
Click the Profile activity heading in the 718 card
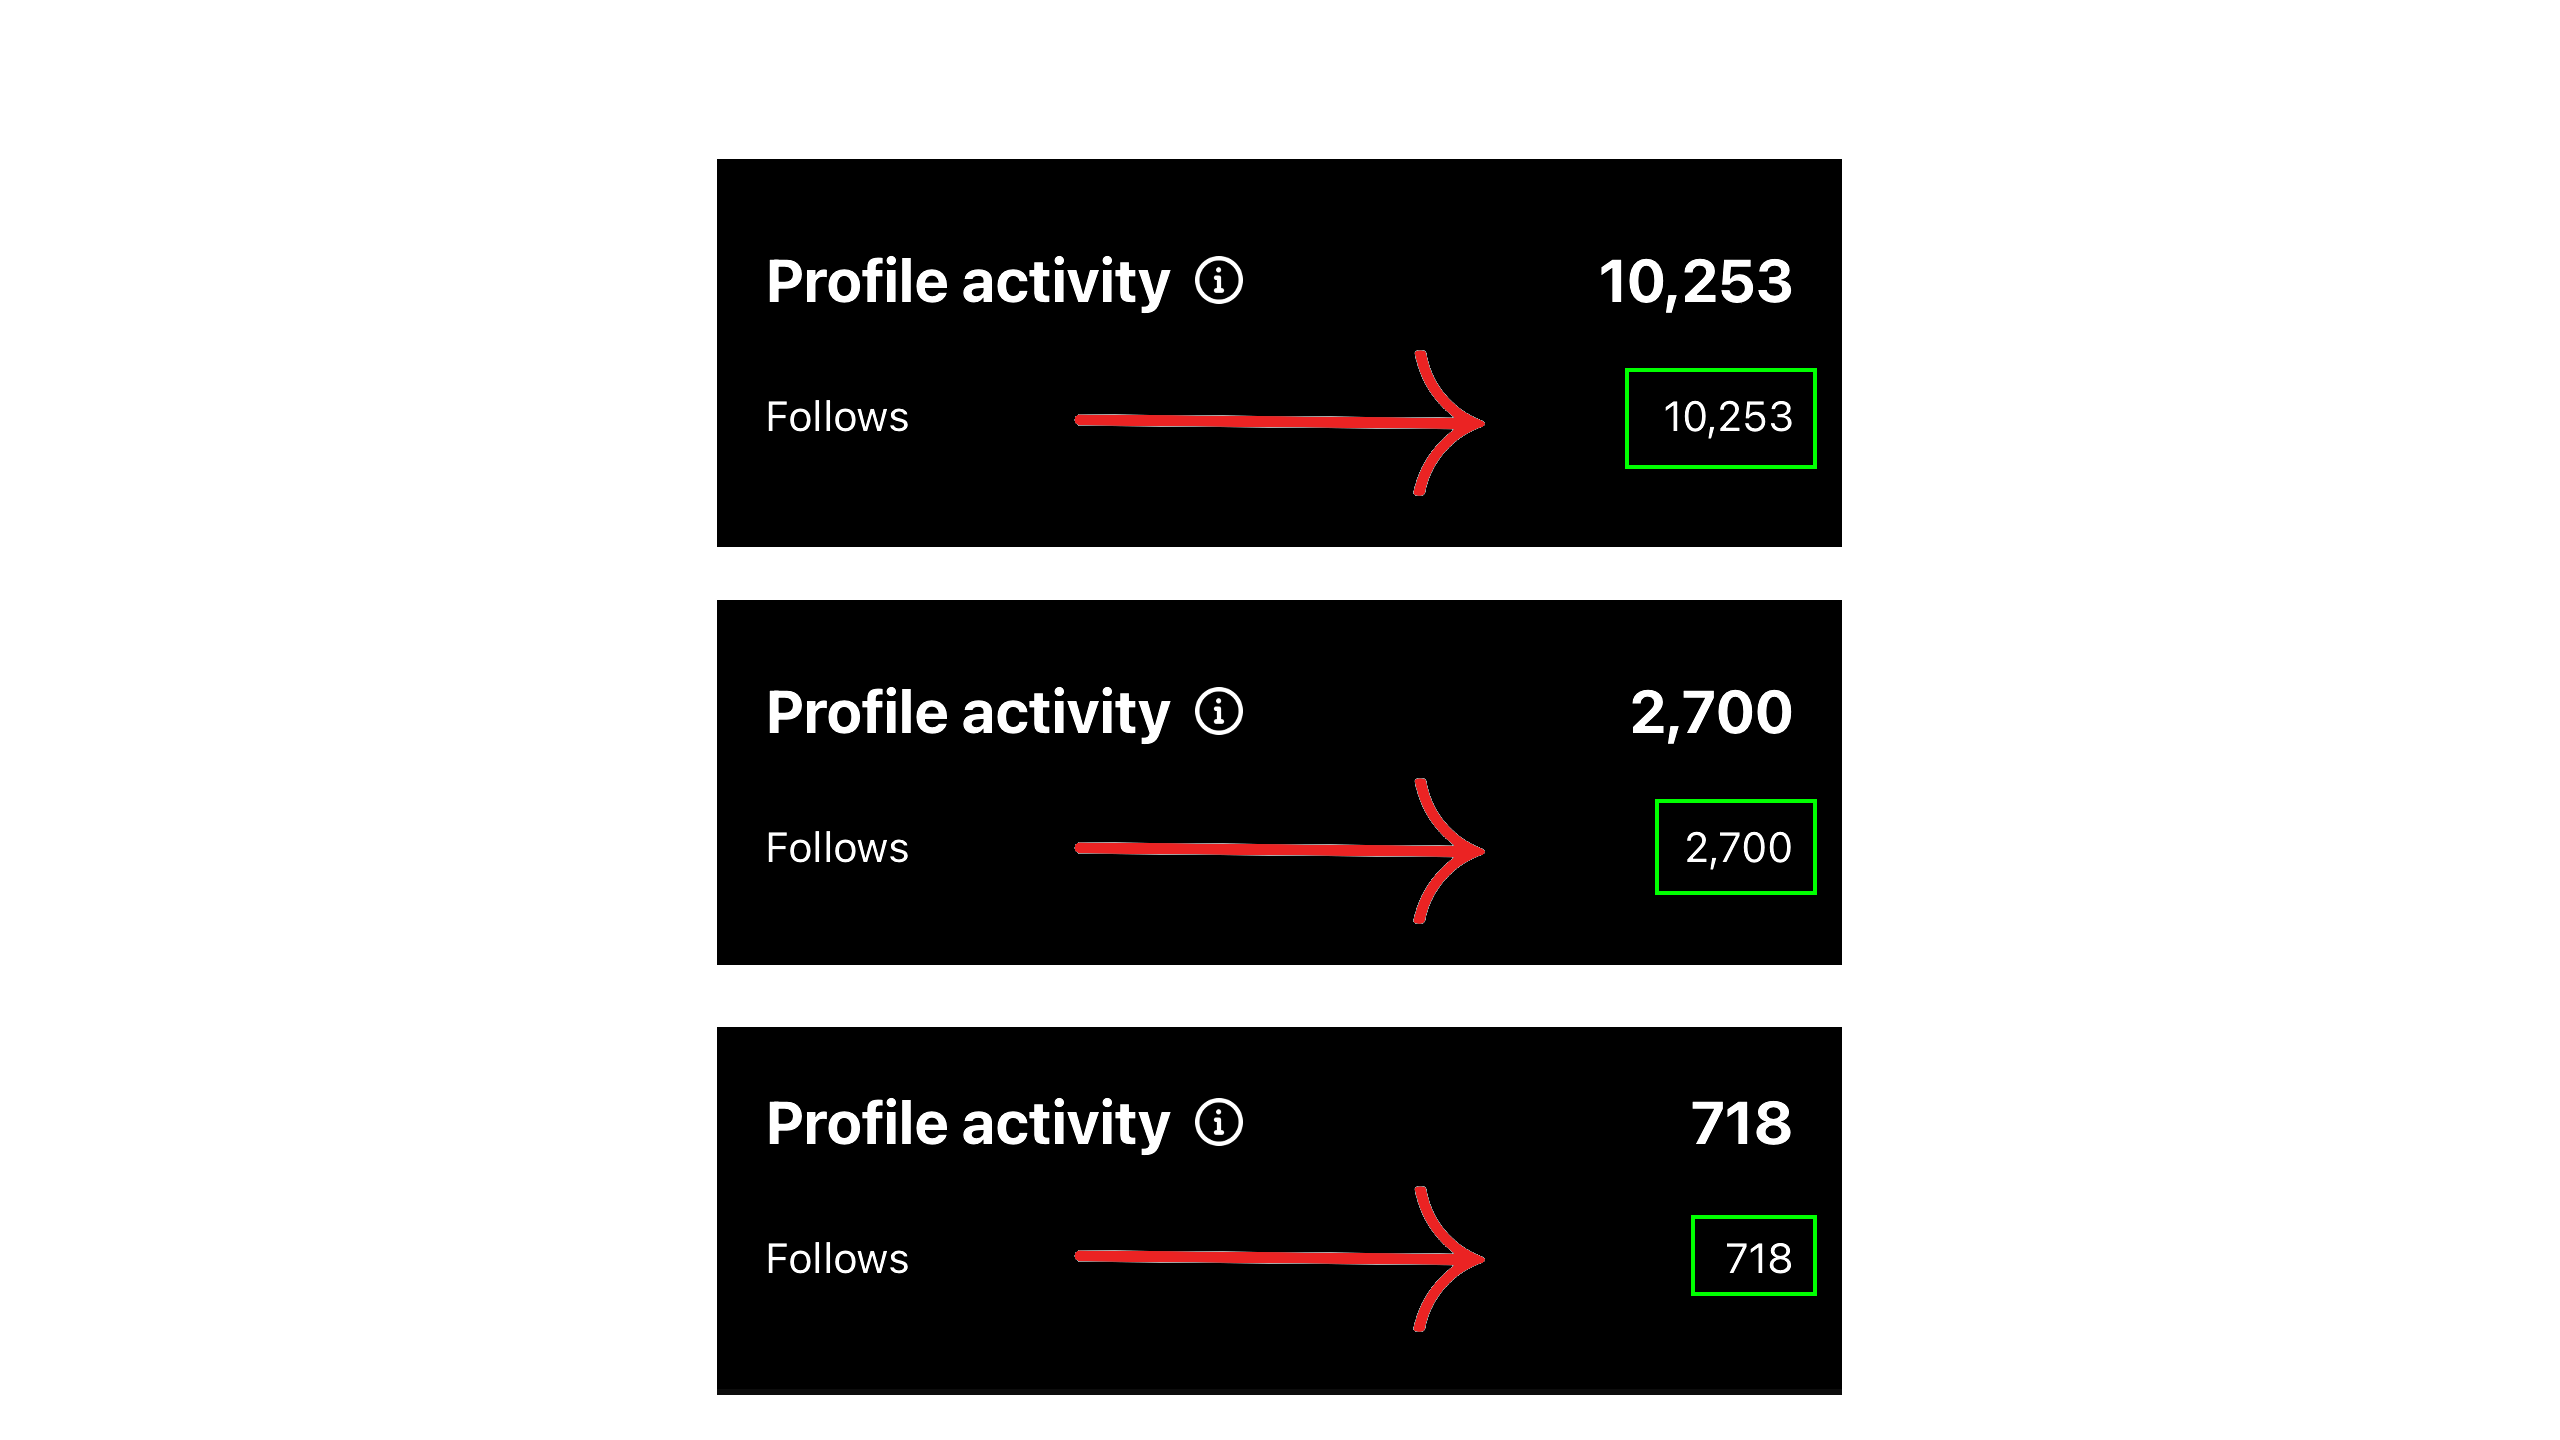968,1124
